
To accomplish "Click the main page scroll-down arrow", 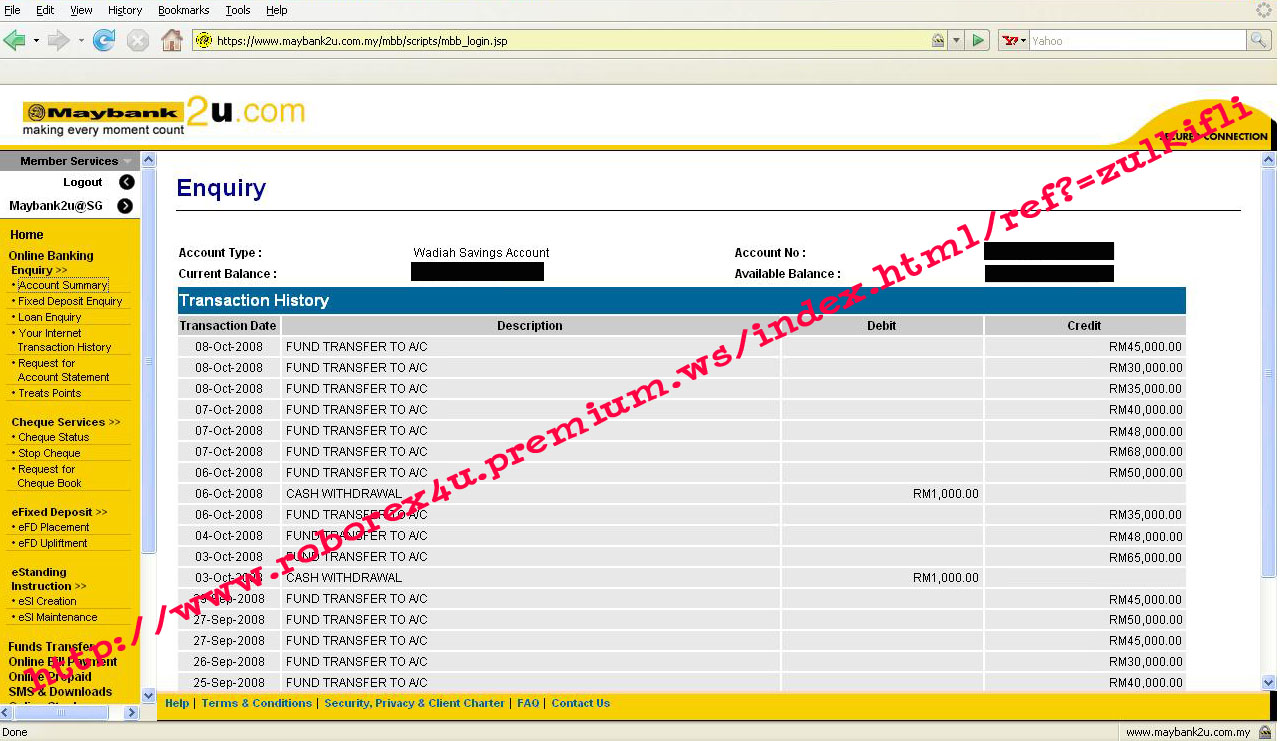I will (x=1269, y=681).
